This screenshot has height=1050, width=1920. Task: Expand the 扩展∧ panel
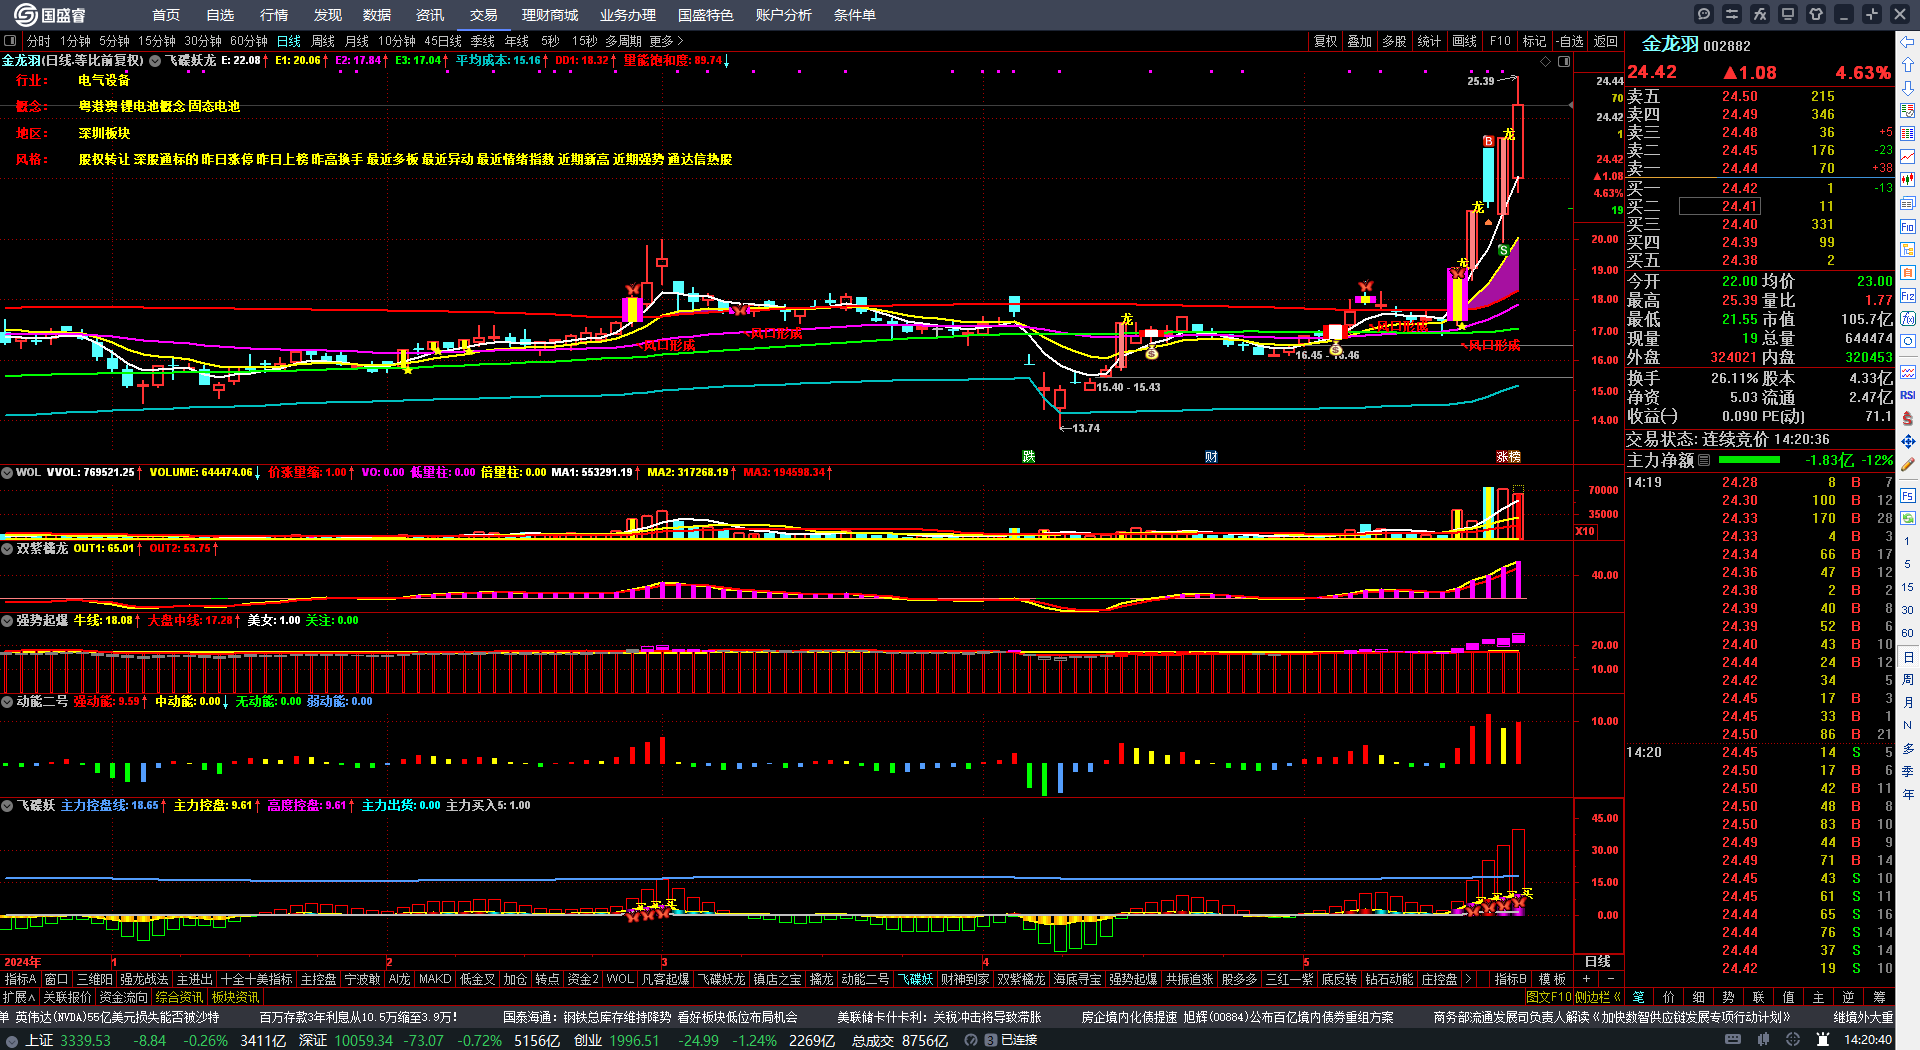point(19,997)
